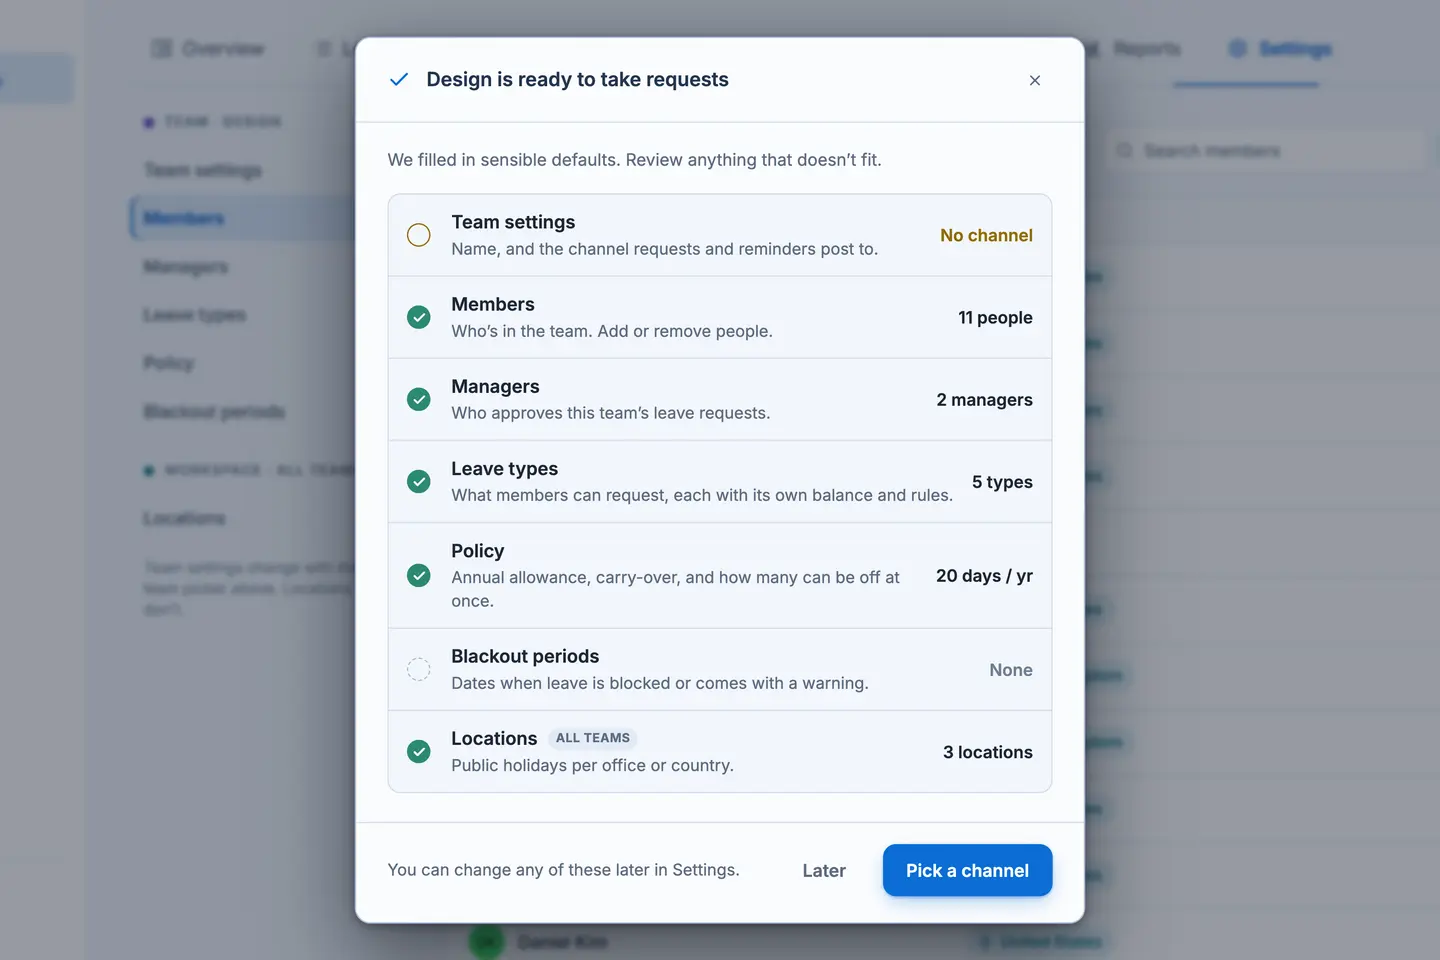Click the None value for Blackout periods
The height and width of the screenshot is (960, 1440).
[x=1011, y=670]
